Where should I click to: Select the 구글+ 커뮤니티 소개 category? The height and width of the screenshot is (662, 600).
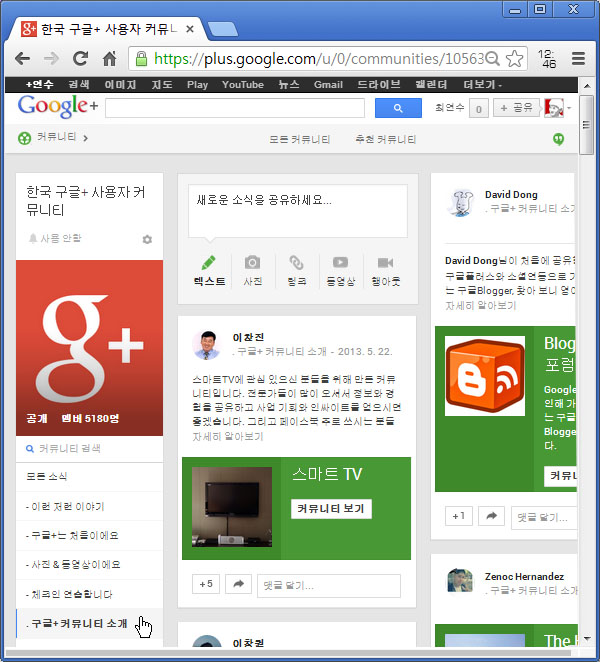coord(90,624)
